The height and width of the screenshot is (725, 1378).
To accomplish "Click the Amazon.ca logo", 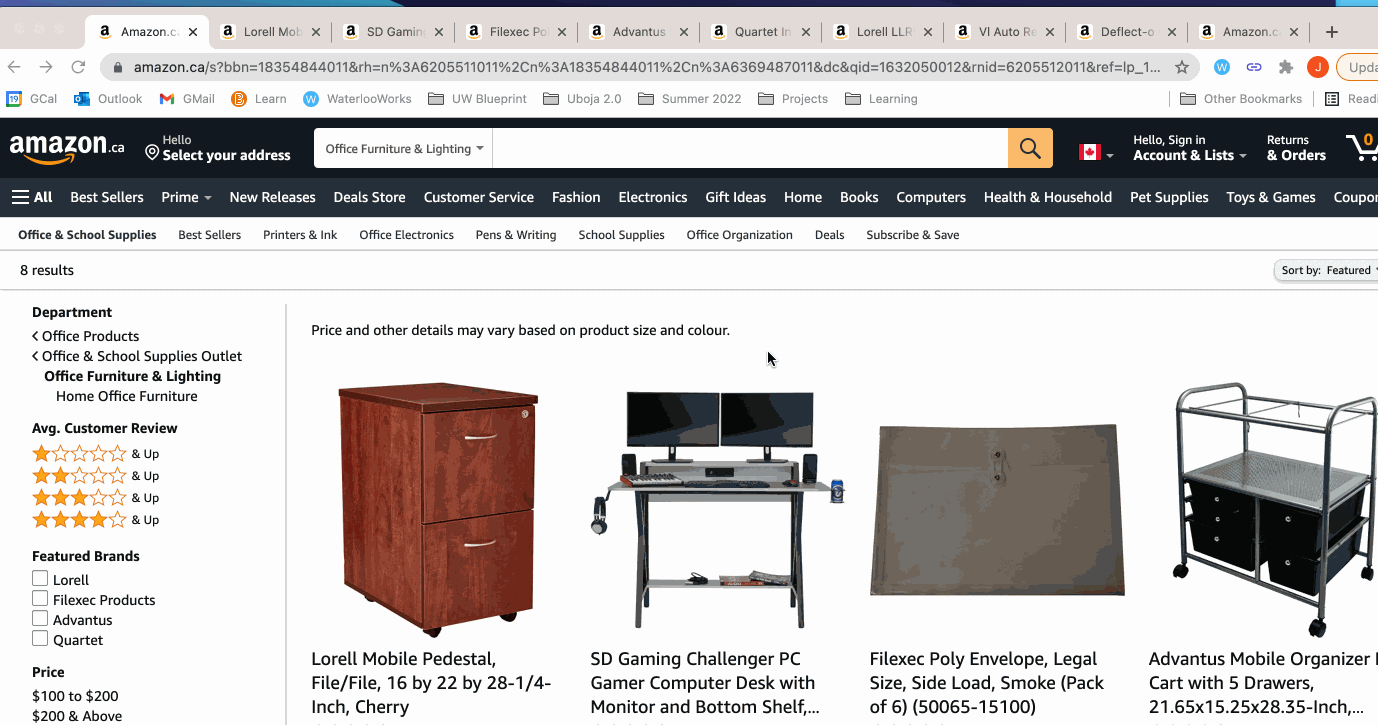I will click(x=67, y=148).
